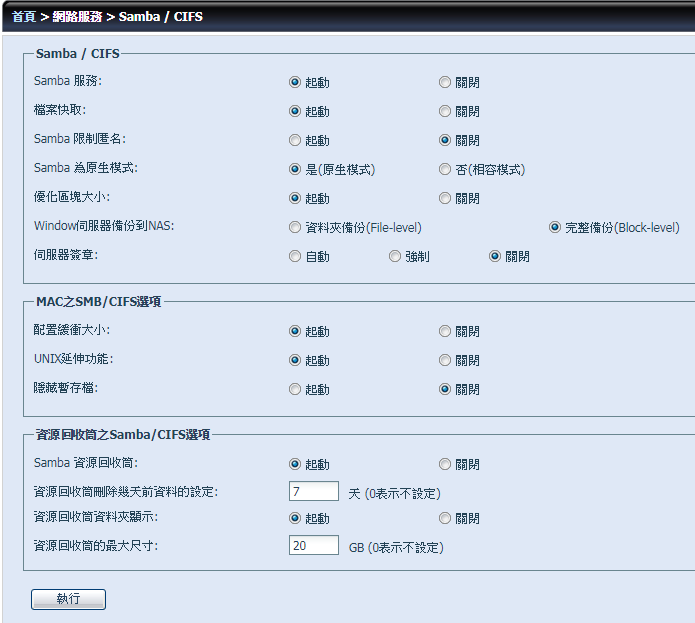Enable 檔案快取 起動 option
The image size is (695, 623).
pos(295,111)
